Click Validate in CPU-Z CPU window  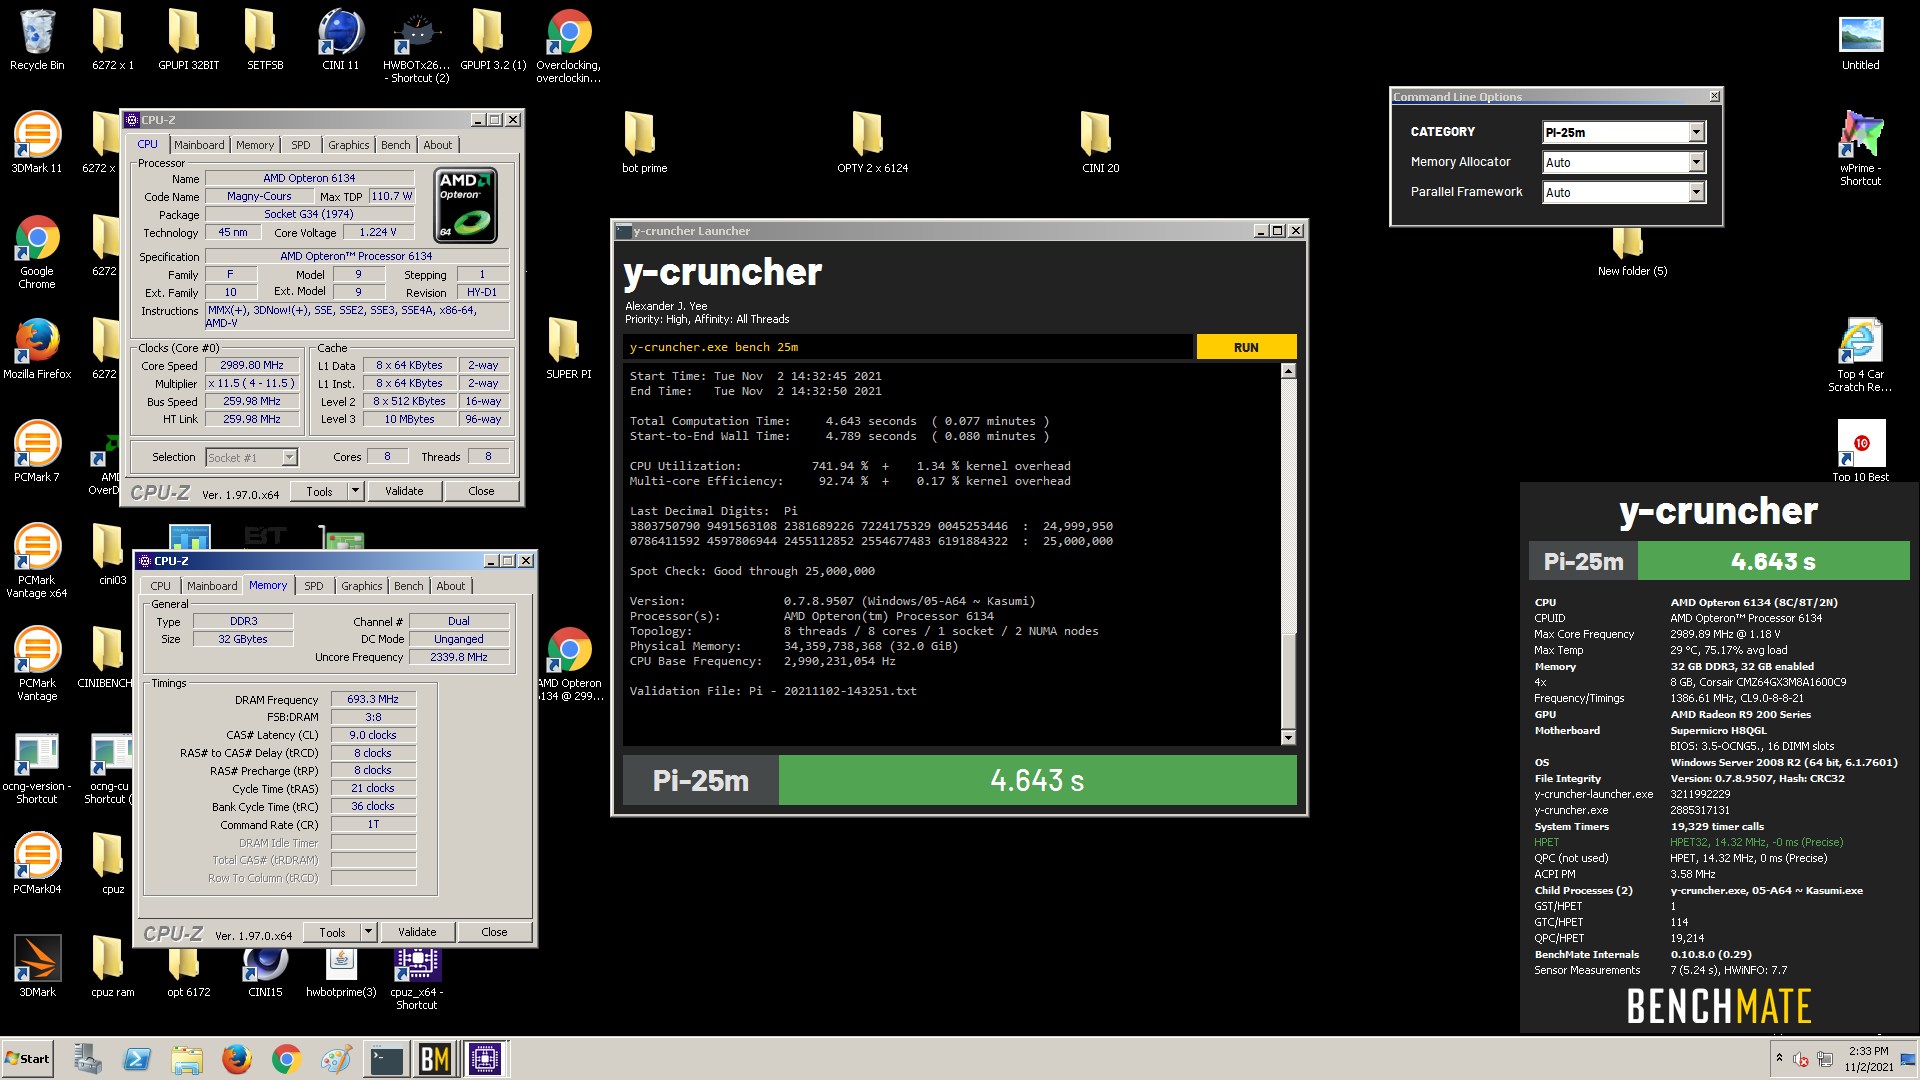pyautogui.click(x=404, y=491)
